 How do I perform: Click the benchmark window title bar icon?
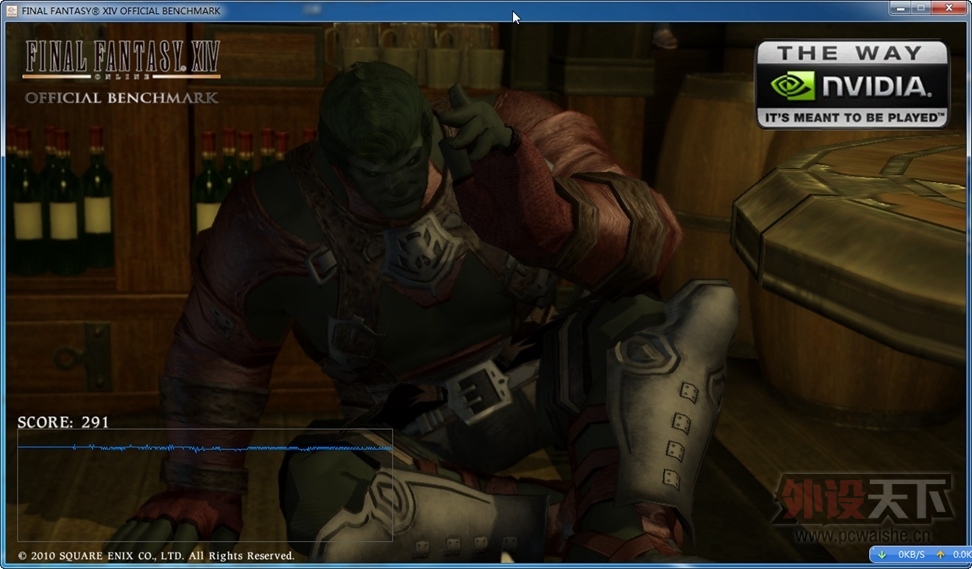coord(11,11)
